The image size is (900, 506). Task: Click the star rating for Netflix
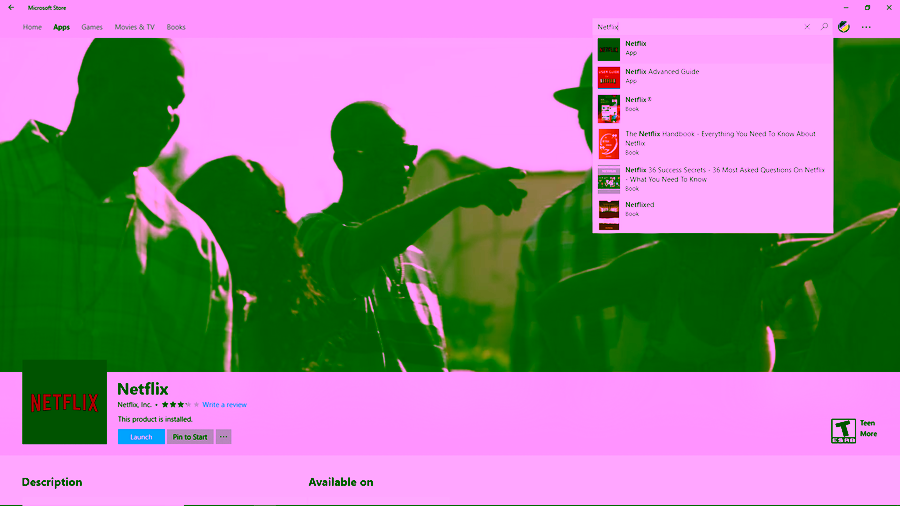tap(175, 405)
